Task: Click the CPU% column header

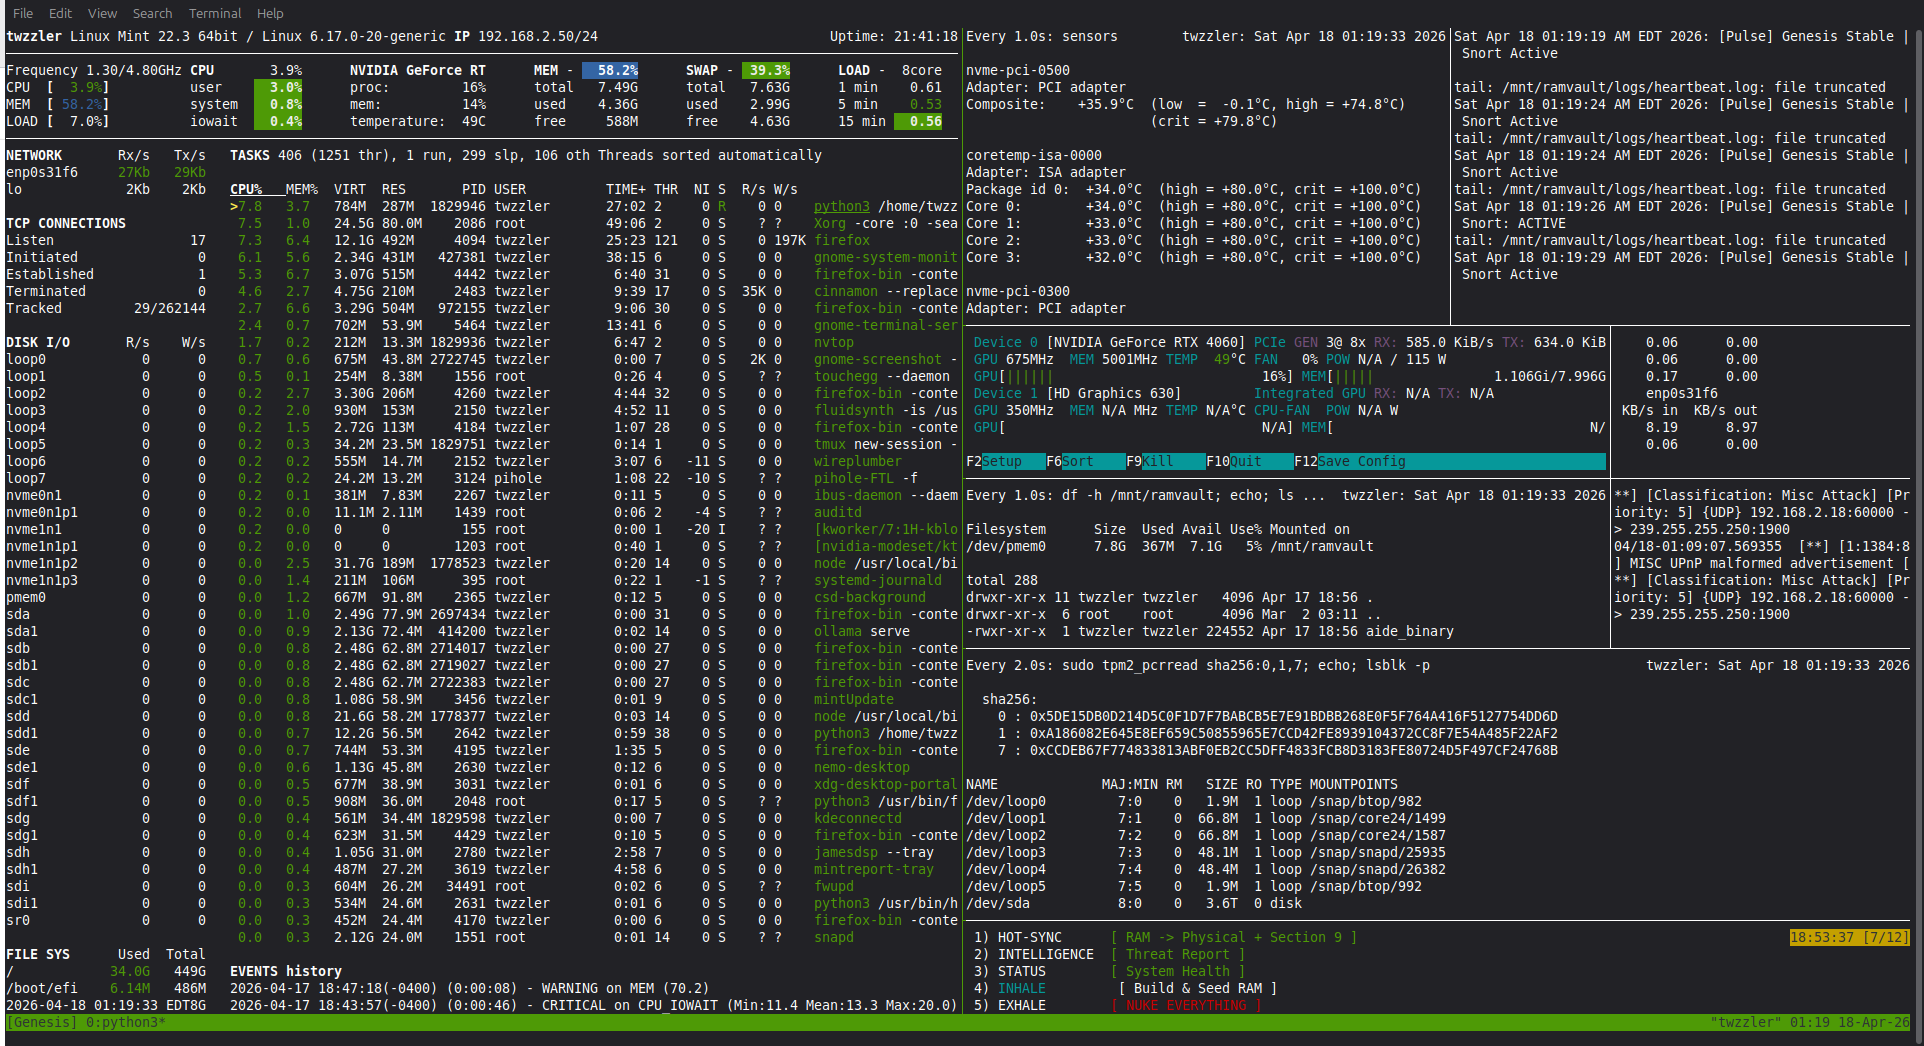Action: pos(246,189)
